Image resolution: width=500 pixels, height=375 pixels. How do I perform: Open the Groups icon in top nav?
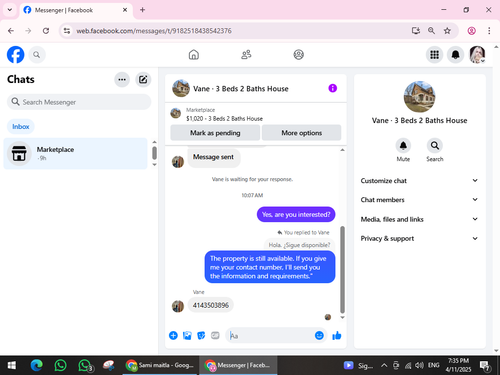298,55
